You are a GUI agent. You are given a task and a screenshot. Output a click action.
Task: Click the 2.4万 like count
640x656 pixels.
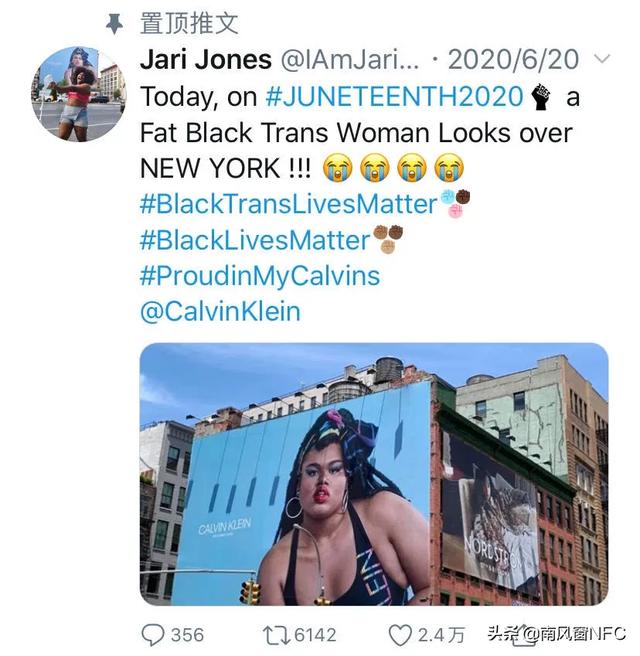[441, 635]
